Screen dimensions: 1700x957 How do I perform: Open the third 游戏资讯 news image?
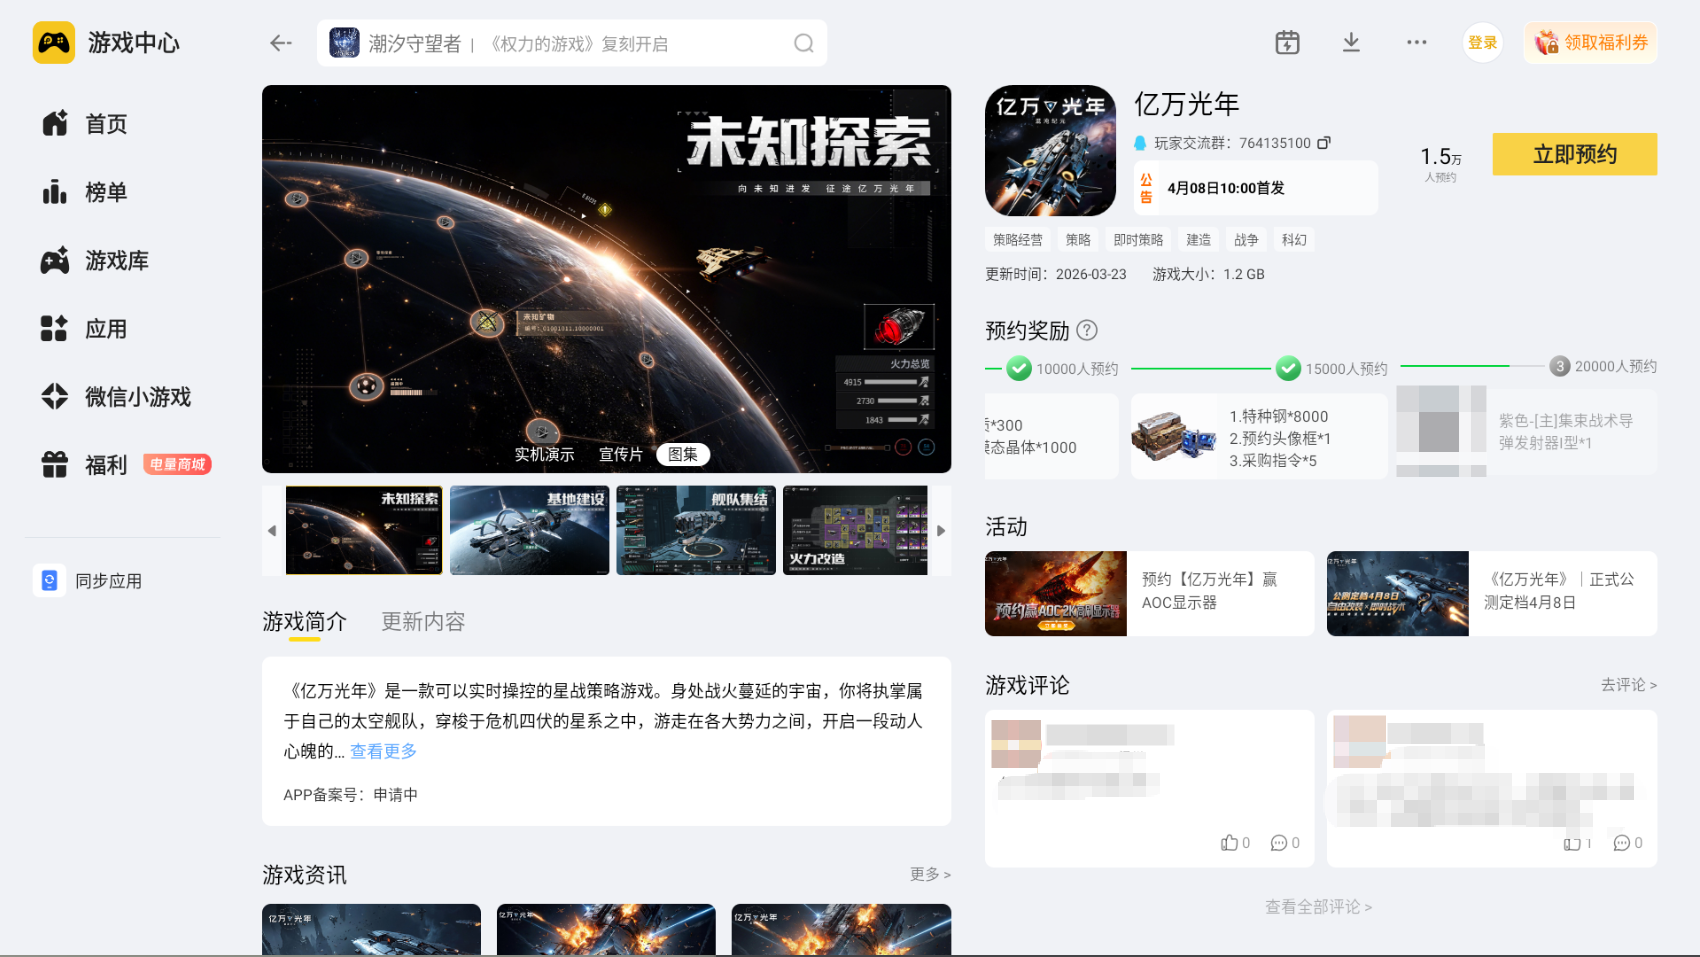(x=841, y=930)
